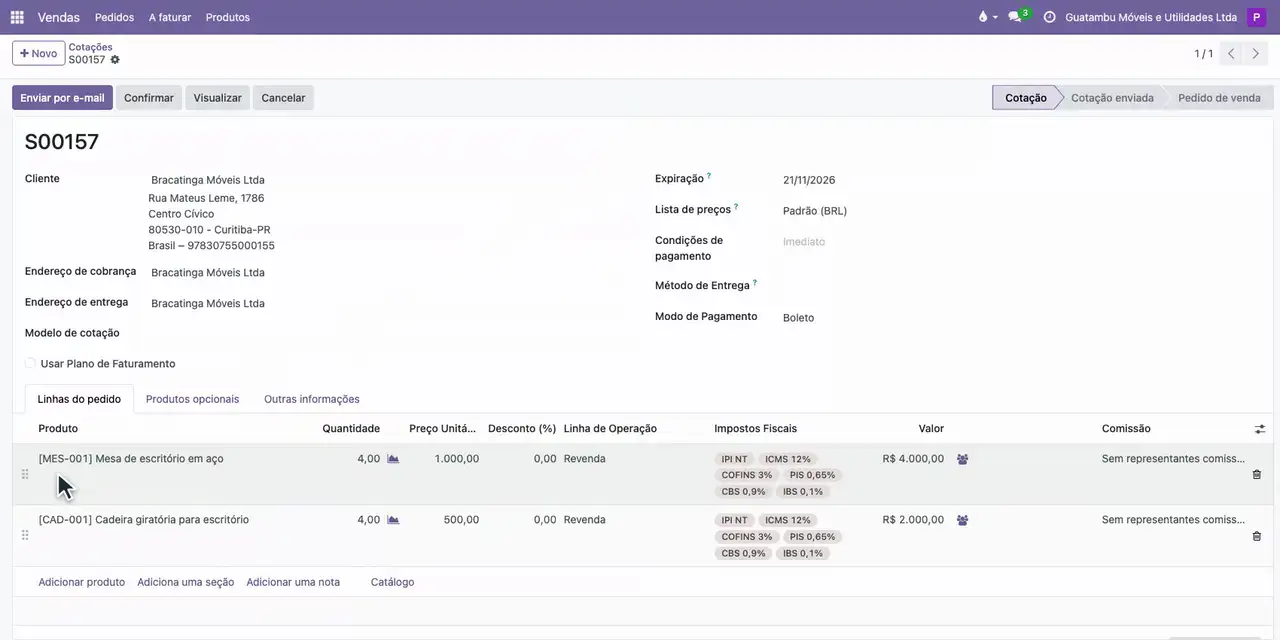Open the Produtos menu
The image size is (1280, 640).
pos(228,17)
